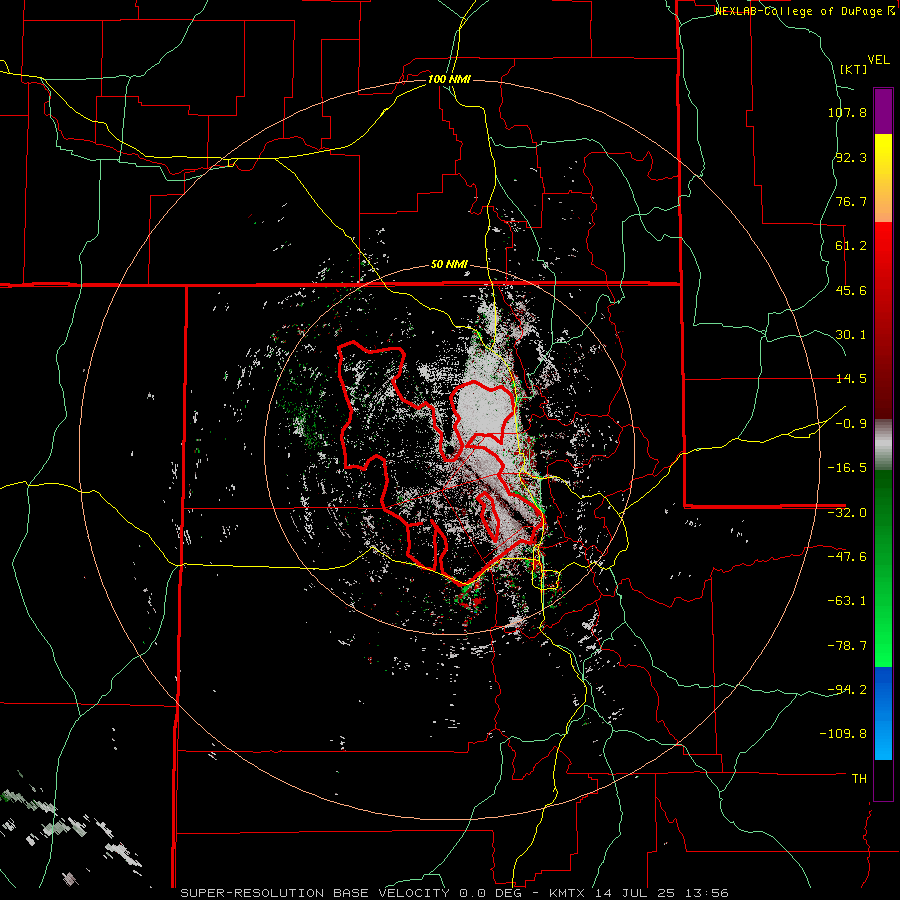Click the 100 NMI range ring label
The height and width of the screenshot is (900, 900).
pyautogui.click(x=449, y=79)
